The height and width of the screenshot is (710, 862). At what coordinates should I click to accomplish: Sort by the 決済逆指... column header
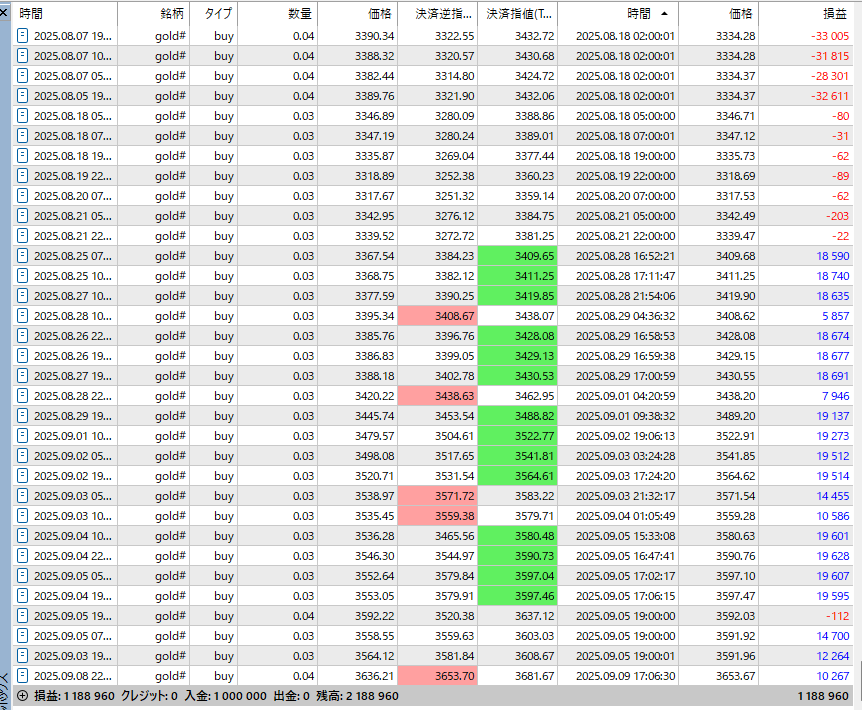pos(438,14)
